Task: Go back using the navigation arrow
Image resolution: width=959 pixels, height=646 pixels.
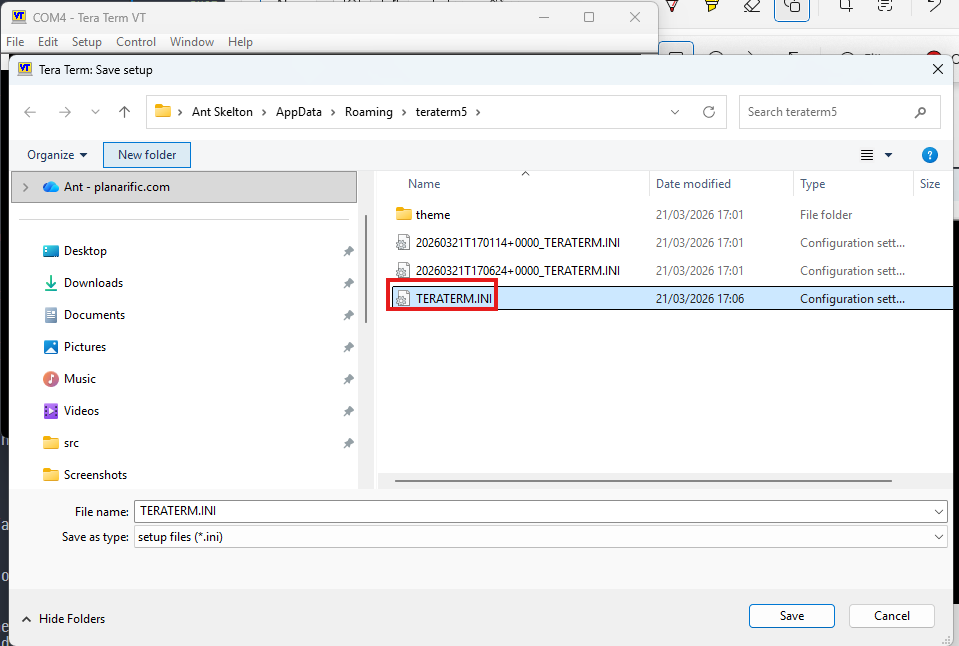Action: coord(30,112)
